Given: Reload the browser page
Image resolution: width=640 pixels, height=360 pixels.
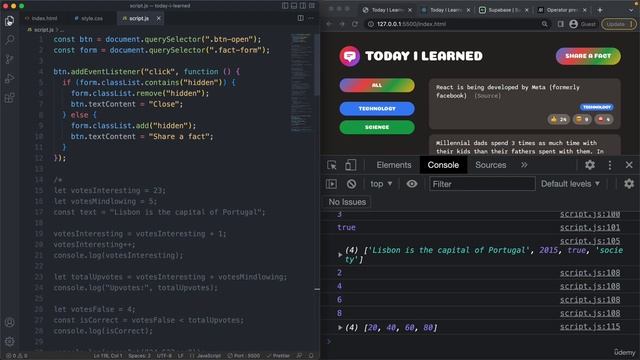Looking at the screenshot, I should (355, 24).
